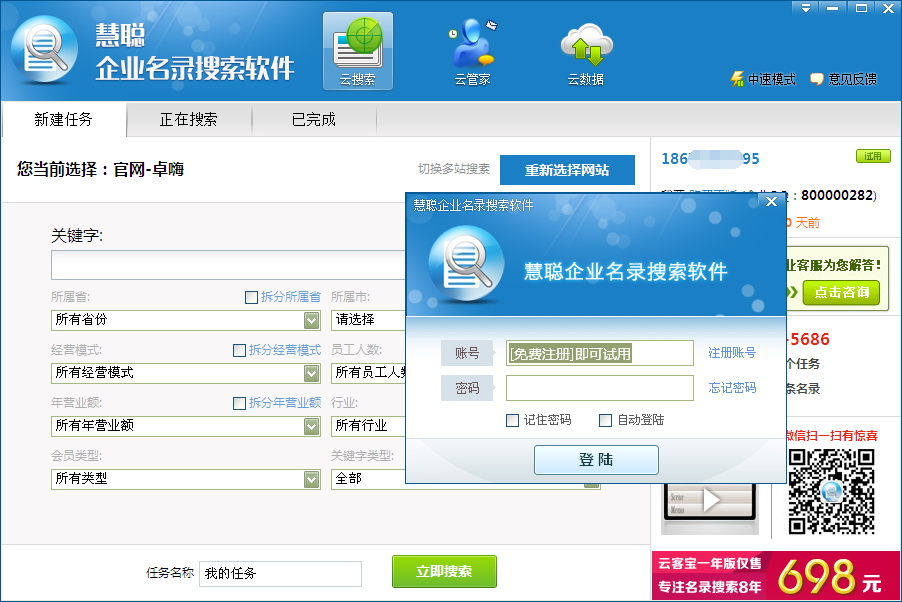The height and width of the screenshot is (602, 902).
Task: Enable 自动登陆 checkbox
Action: (x=605, y=420)
